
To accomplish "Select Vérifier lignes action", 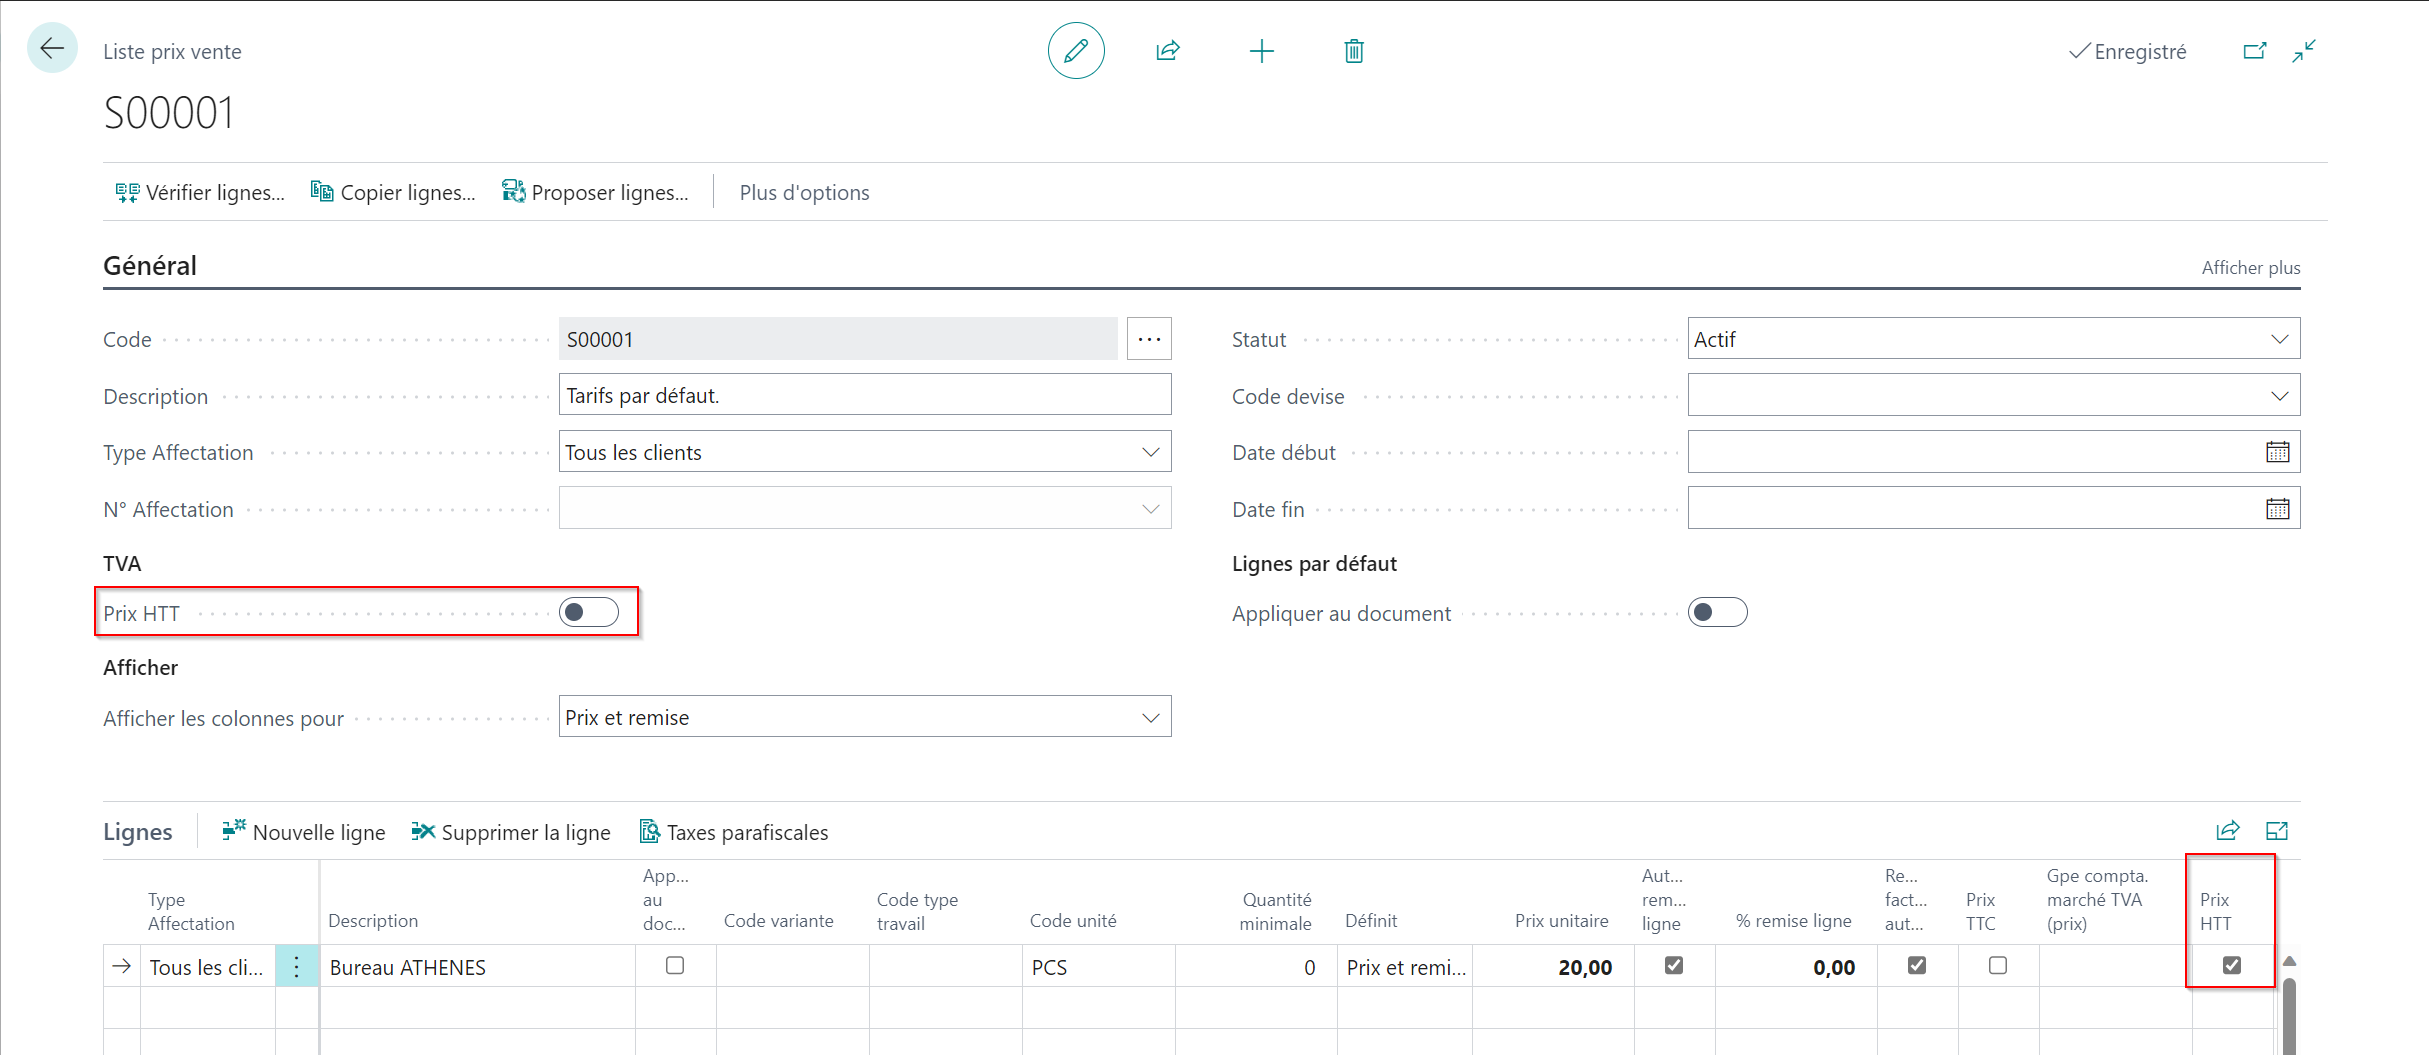I will coord(200,193).
